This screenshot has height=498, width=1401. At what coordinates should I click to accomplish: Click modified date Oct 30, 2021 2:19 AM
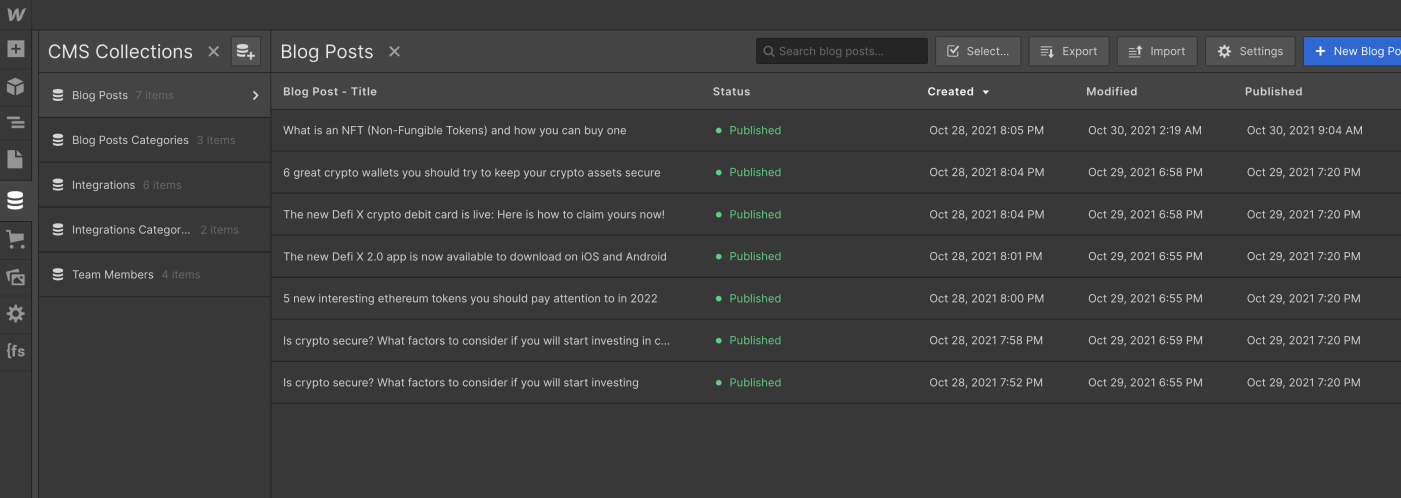tap(1145, 130)
